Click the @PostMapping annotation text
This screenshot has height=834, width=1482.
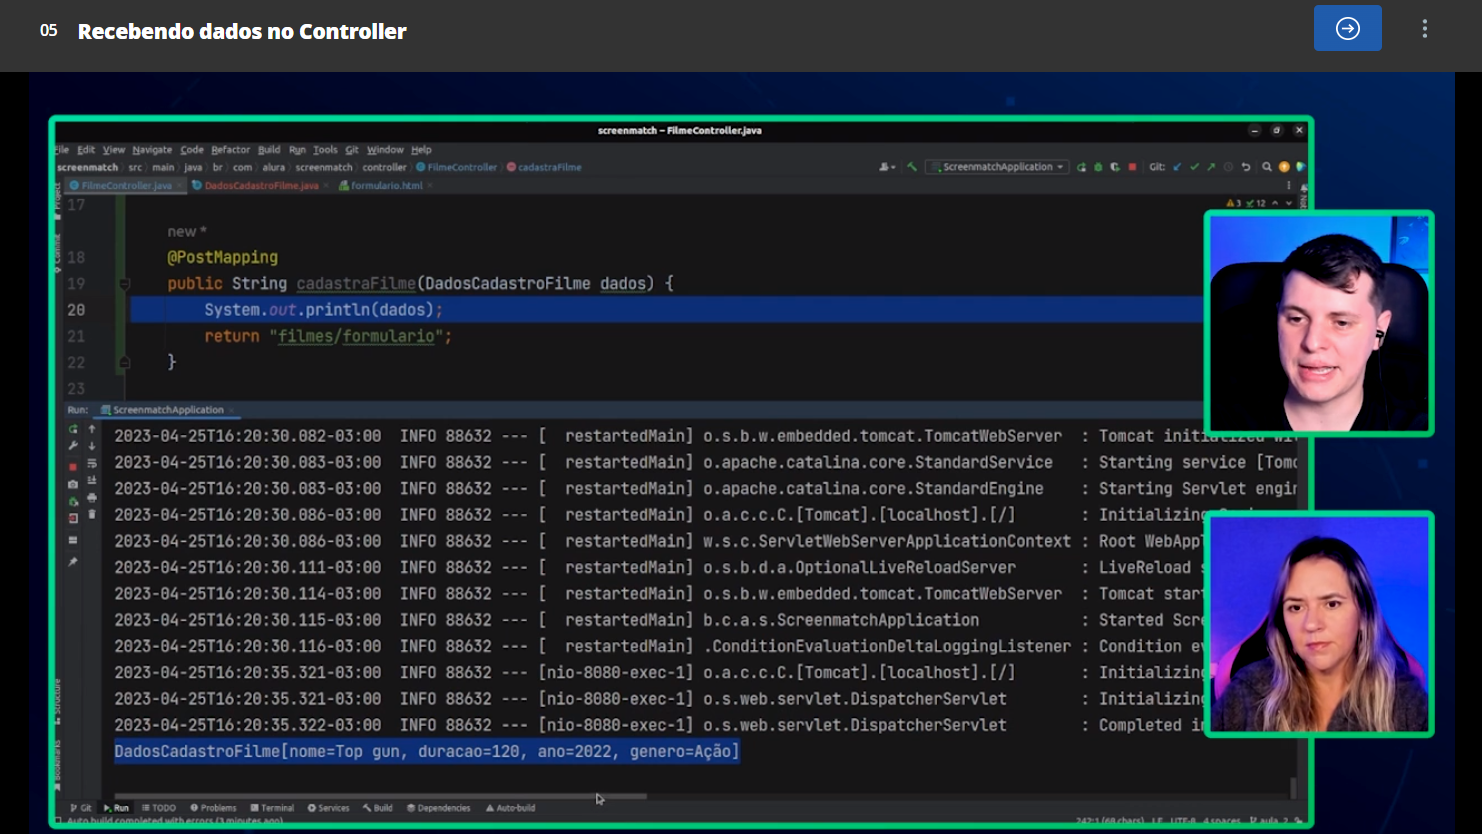[223, 257]
